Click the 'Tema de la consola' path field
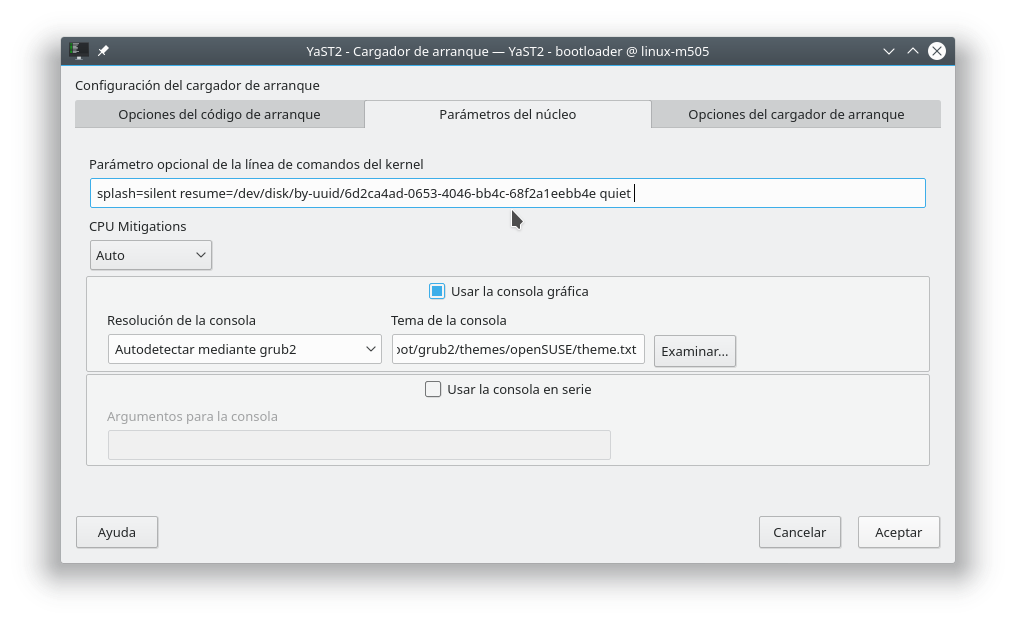Viewport: 1016px width, 624px height. tap(518, 350)
